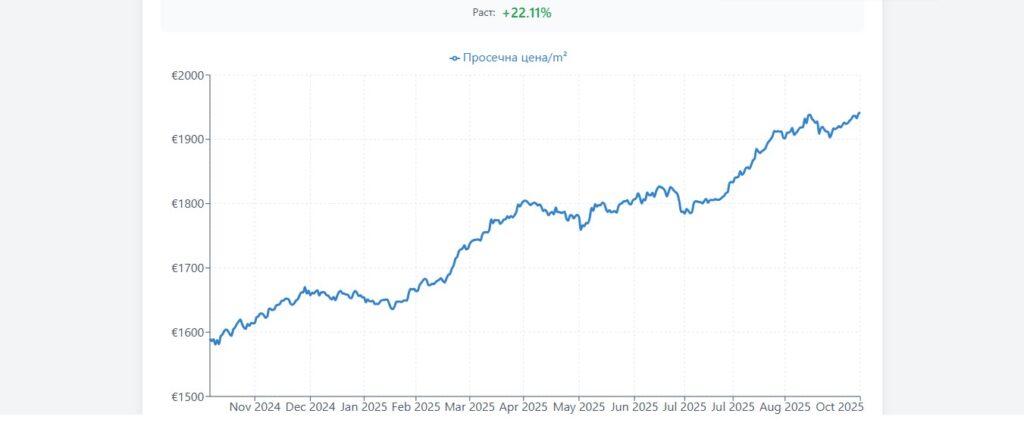Click the +22.11% growth value
This screenshot has height=423, width=1024.
click(527, 13)
